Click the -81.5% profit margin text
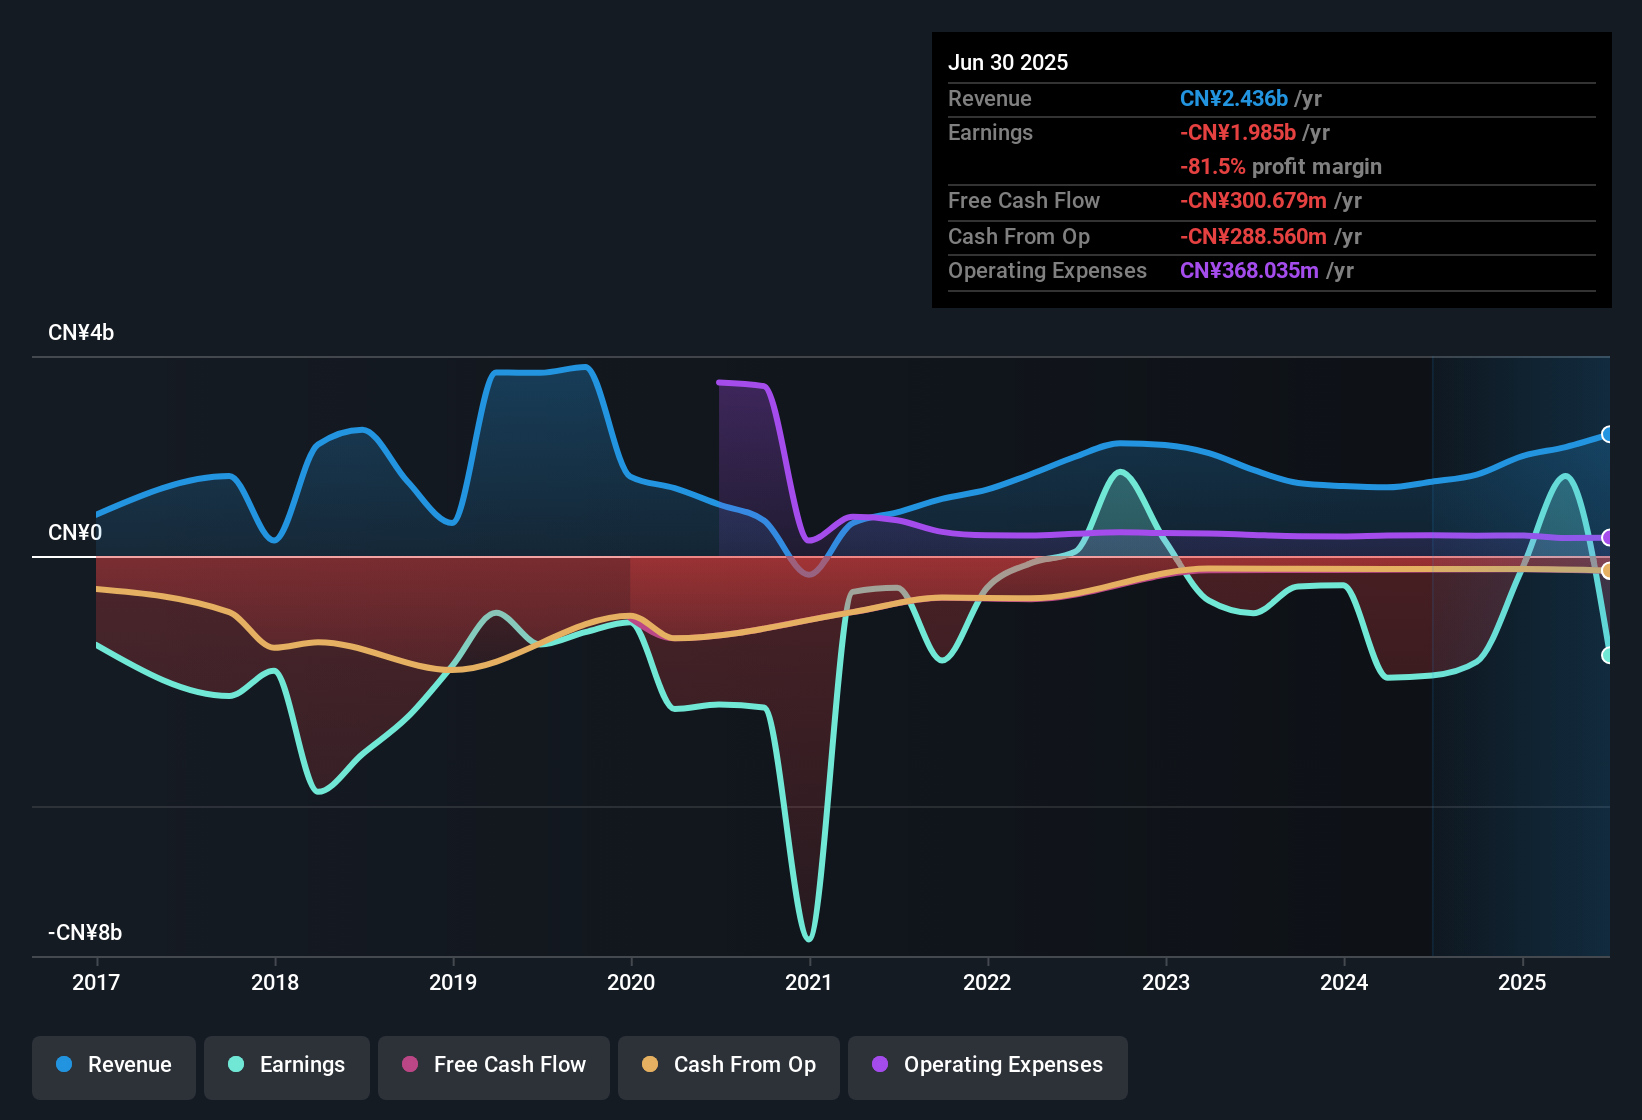The width and height of the screenshot is (1642, 1120). click(1281, 166)
